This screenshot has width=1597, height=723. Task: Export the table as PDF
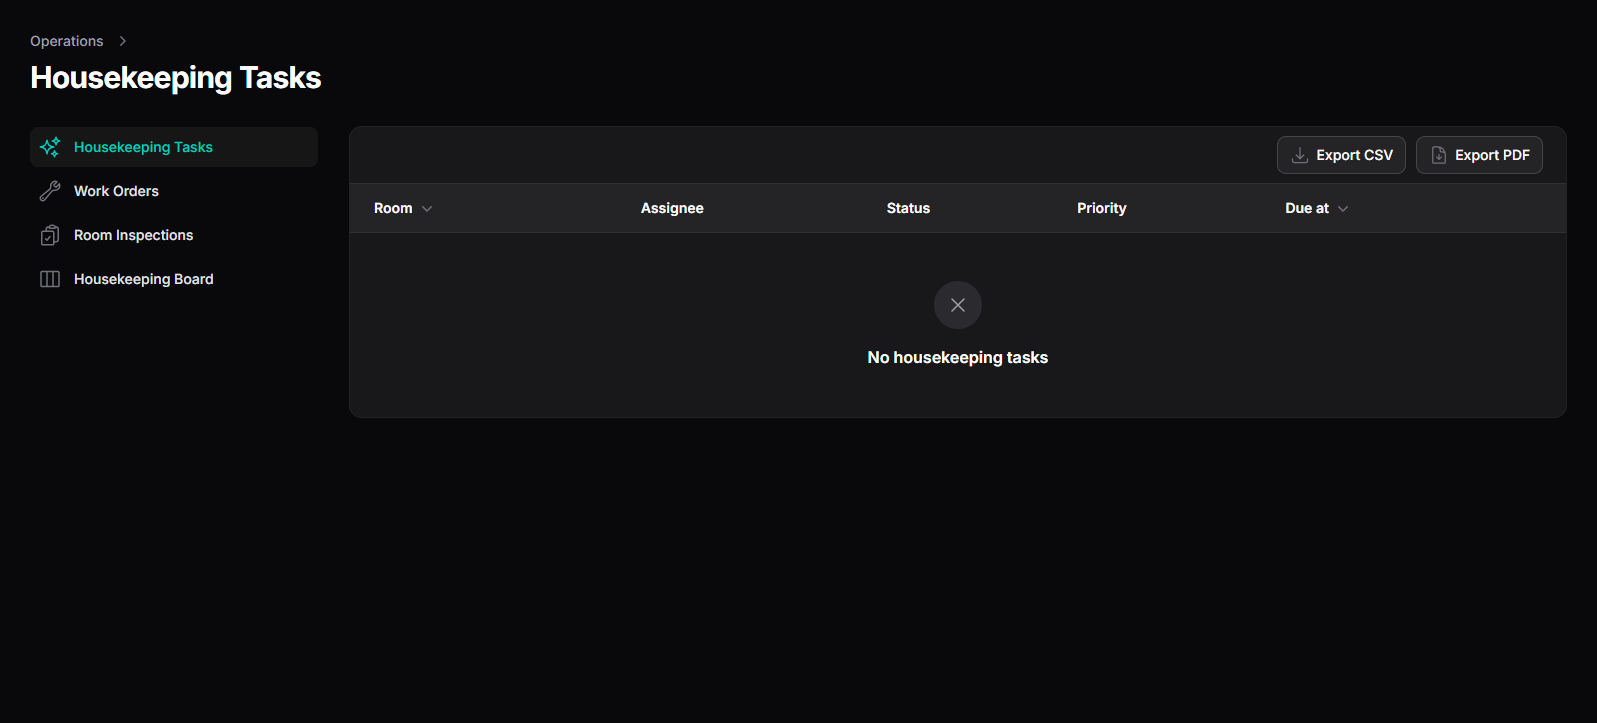(1479, 155)
